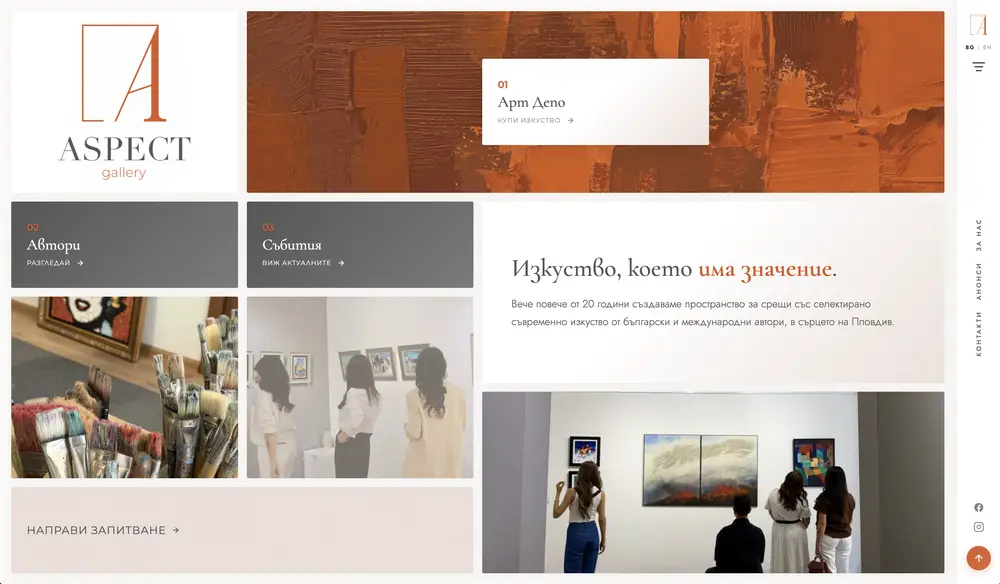Click arrow next to РАЗГЛЕДАЙ
This screenshot has width=1000, height=584.
click(x=80, y=263)
